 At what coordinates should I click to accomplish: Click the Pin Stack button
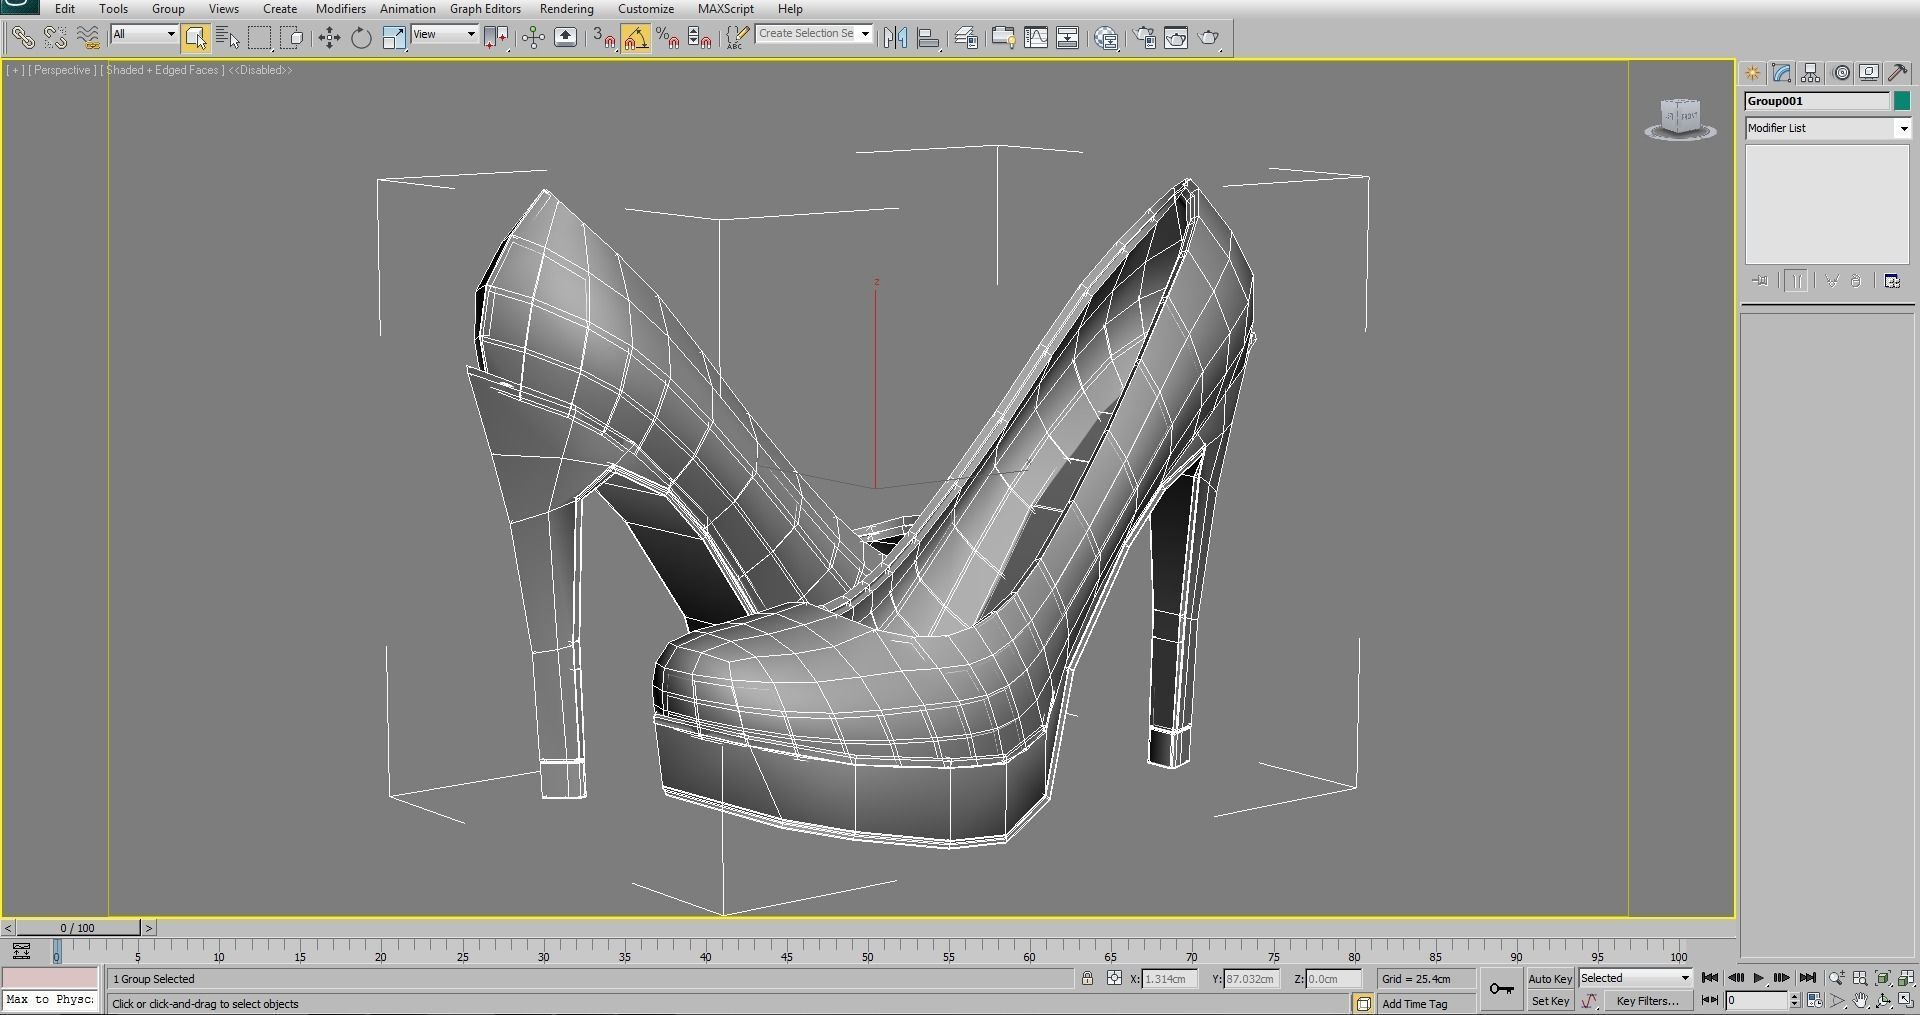(1760, 282)
